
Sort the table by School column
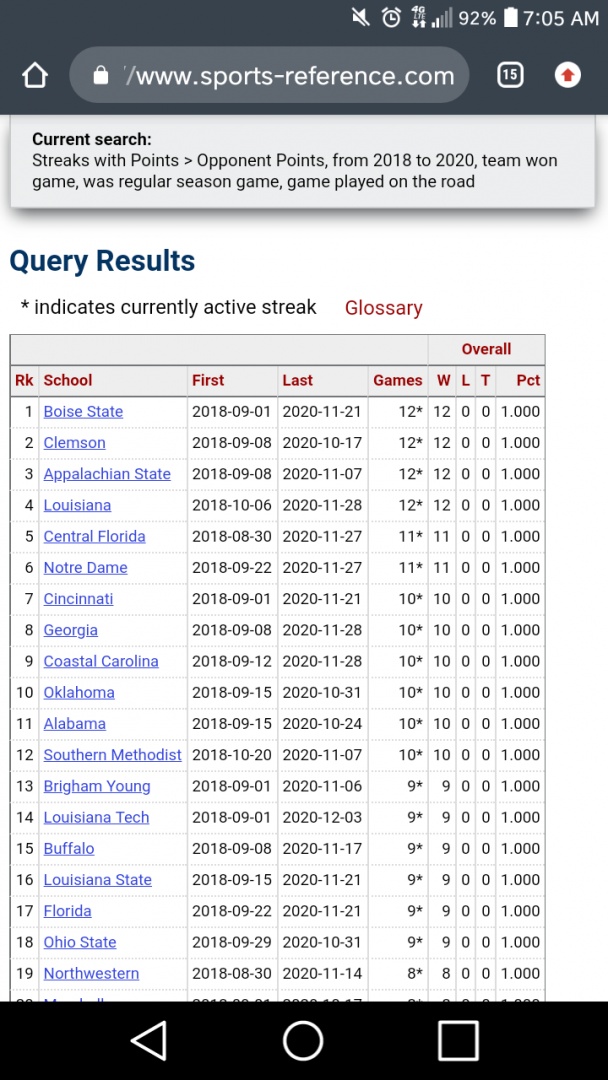pyautogui.click(x=68, y=380)
